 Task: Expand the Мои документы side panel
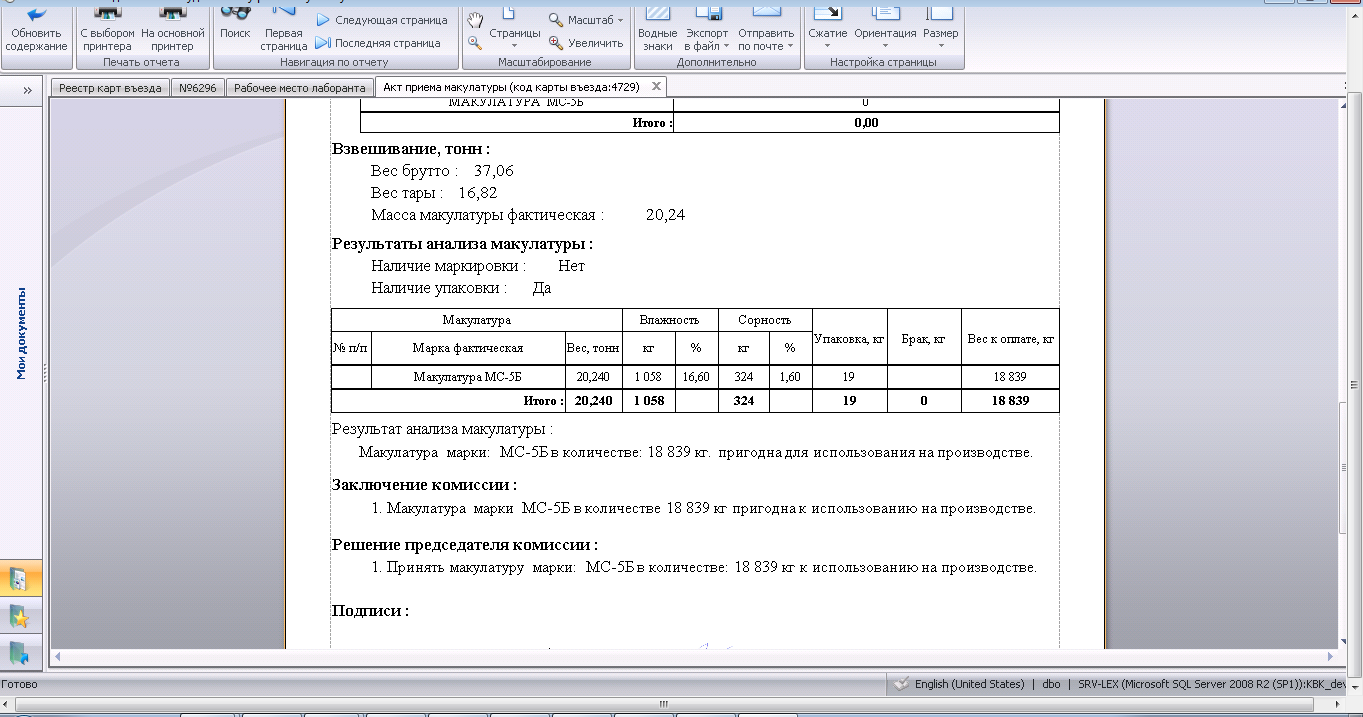pyautogui.click(x=27, y=90)
